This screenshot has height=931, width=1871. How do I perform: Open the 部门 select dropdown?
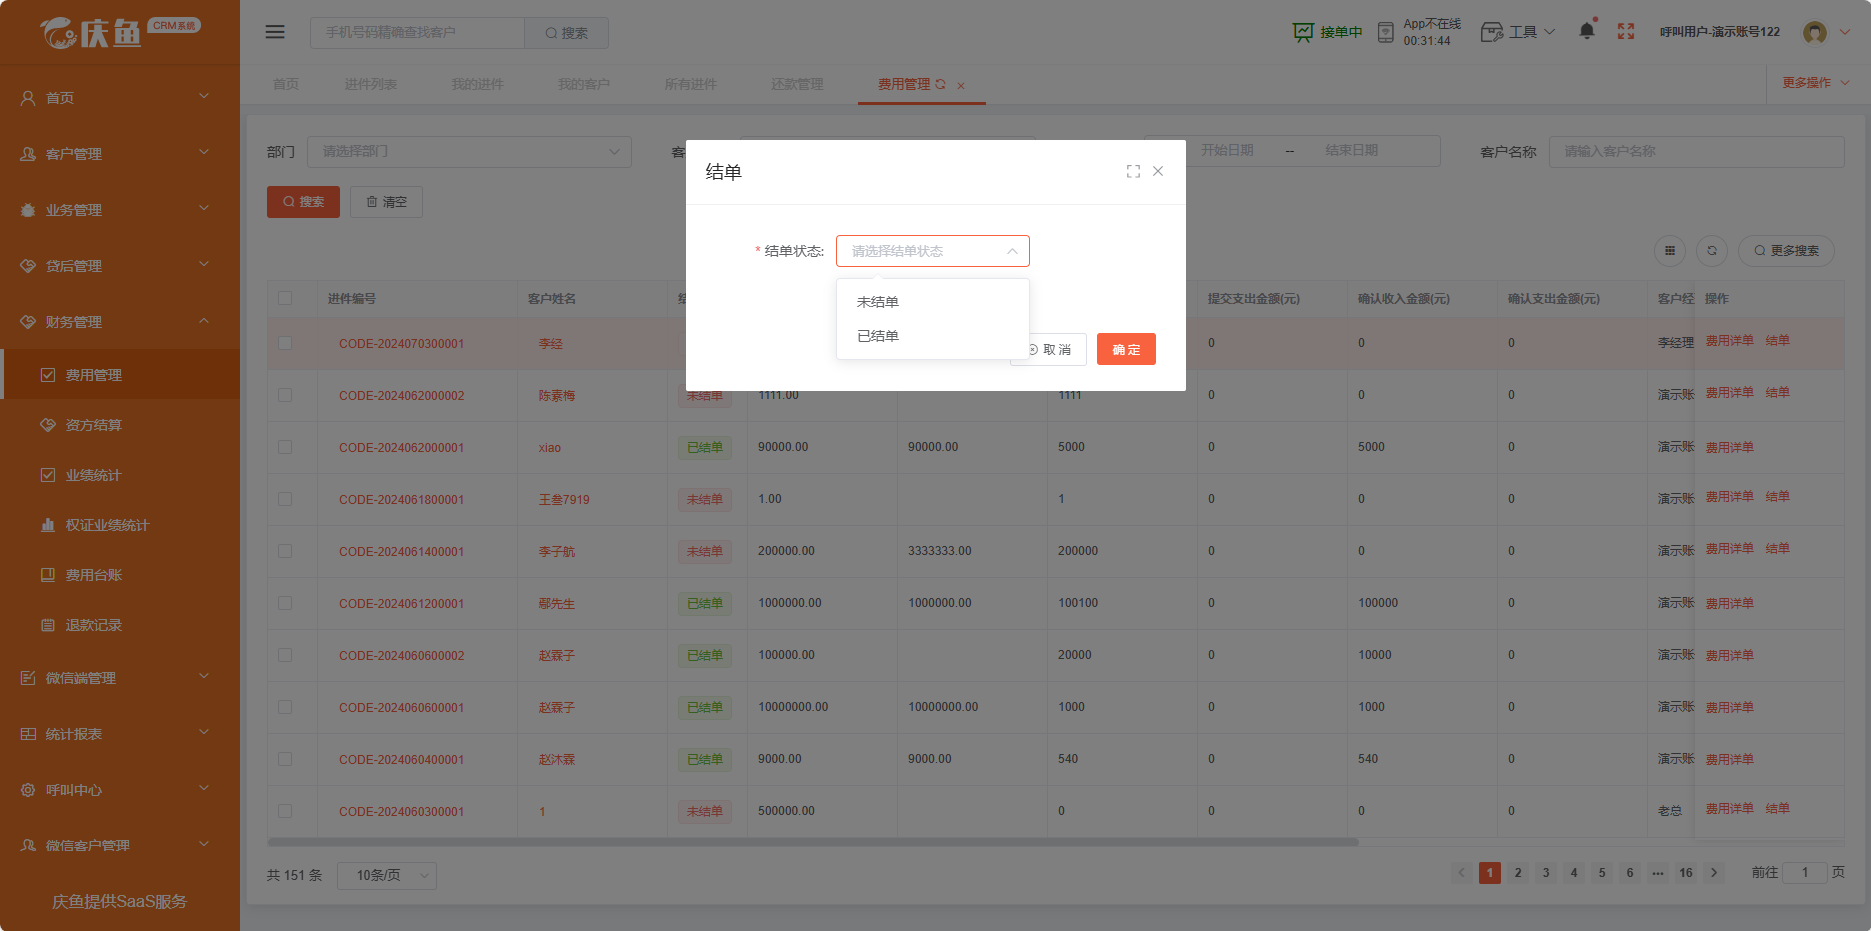pyautogui.click(x=469, y=152)
